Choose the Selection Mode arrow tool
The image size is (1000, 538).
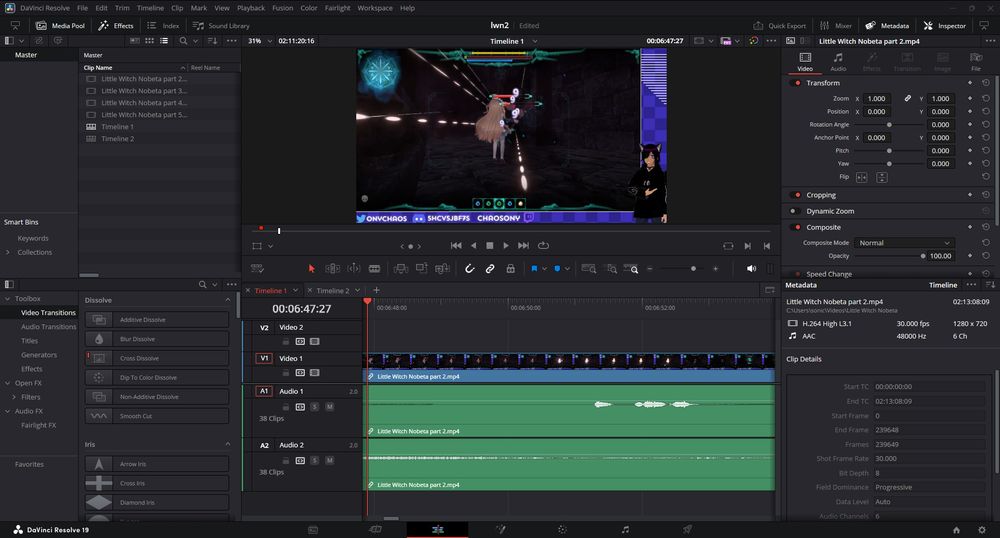click(x=311, y=268)
